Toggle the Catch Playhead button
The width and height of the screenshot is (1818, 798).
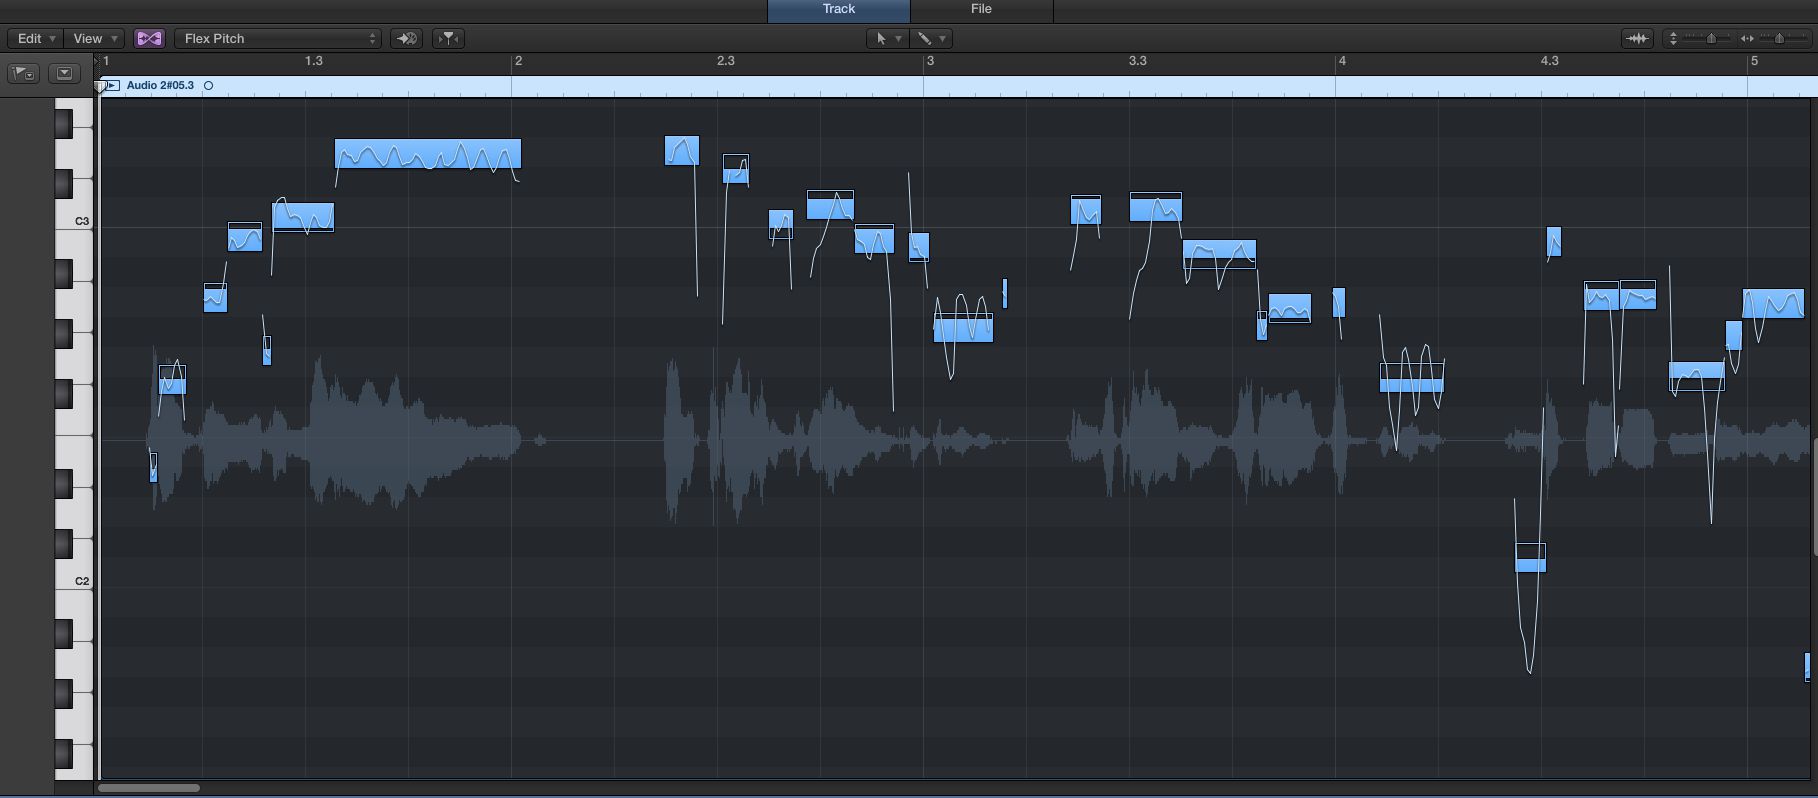(x=406, y=38)
